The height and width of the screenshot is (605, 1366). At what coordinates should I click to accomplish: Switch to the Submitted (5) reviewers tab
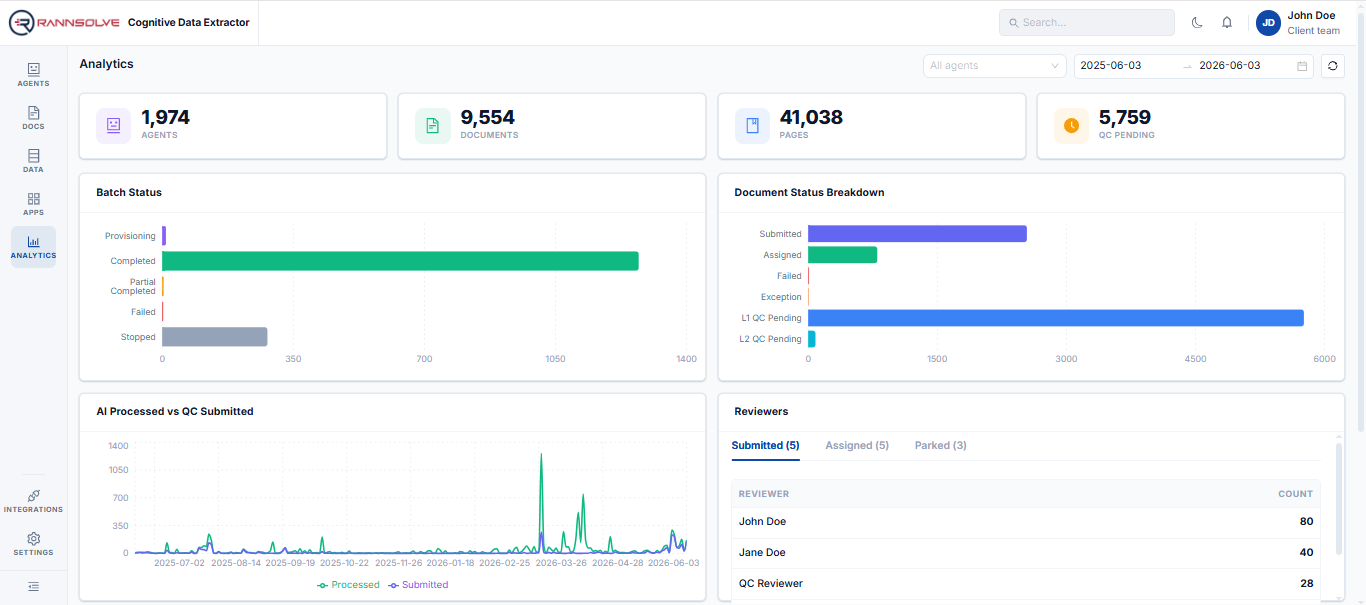765,446
